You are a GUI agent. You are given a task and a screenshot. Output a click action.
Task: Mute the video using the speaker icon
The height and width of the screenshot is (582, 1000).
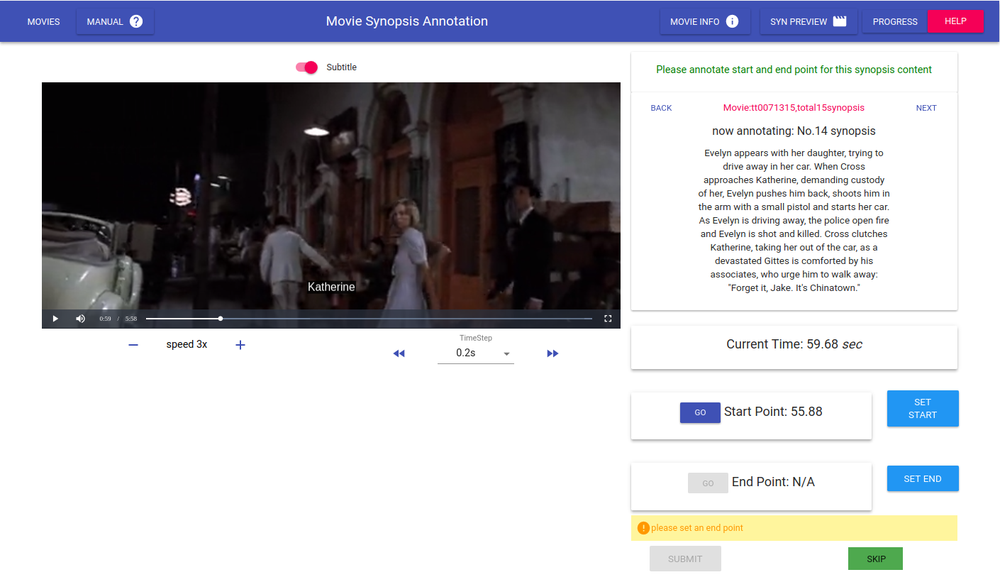pos(80,319)
